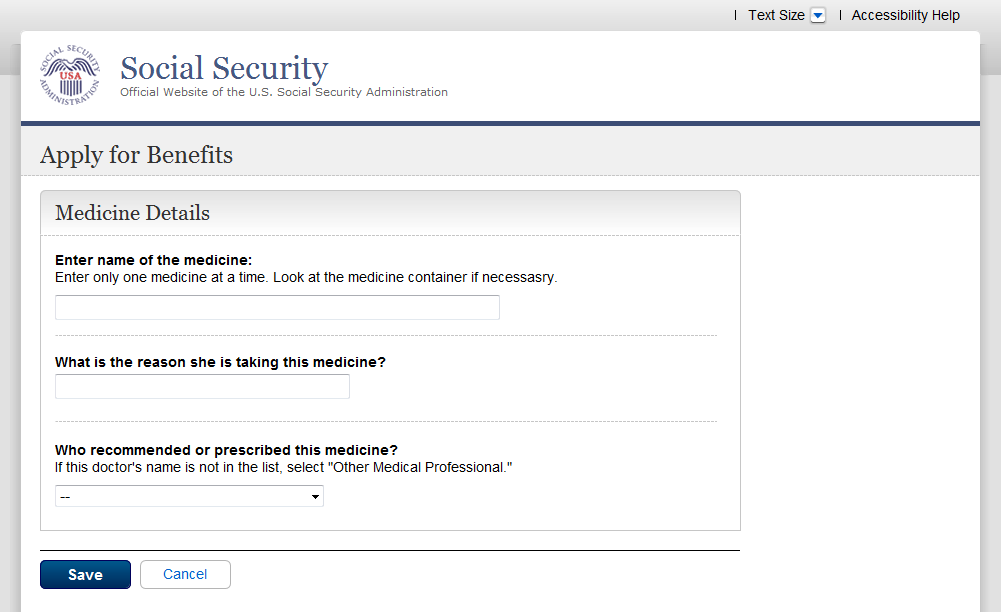The height and width of the screenshot is (612, 1002).
Task: Click the 'Other Medical Professional' instruction text
Action: [283, 467]
